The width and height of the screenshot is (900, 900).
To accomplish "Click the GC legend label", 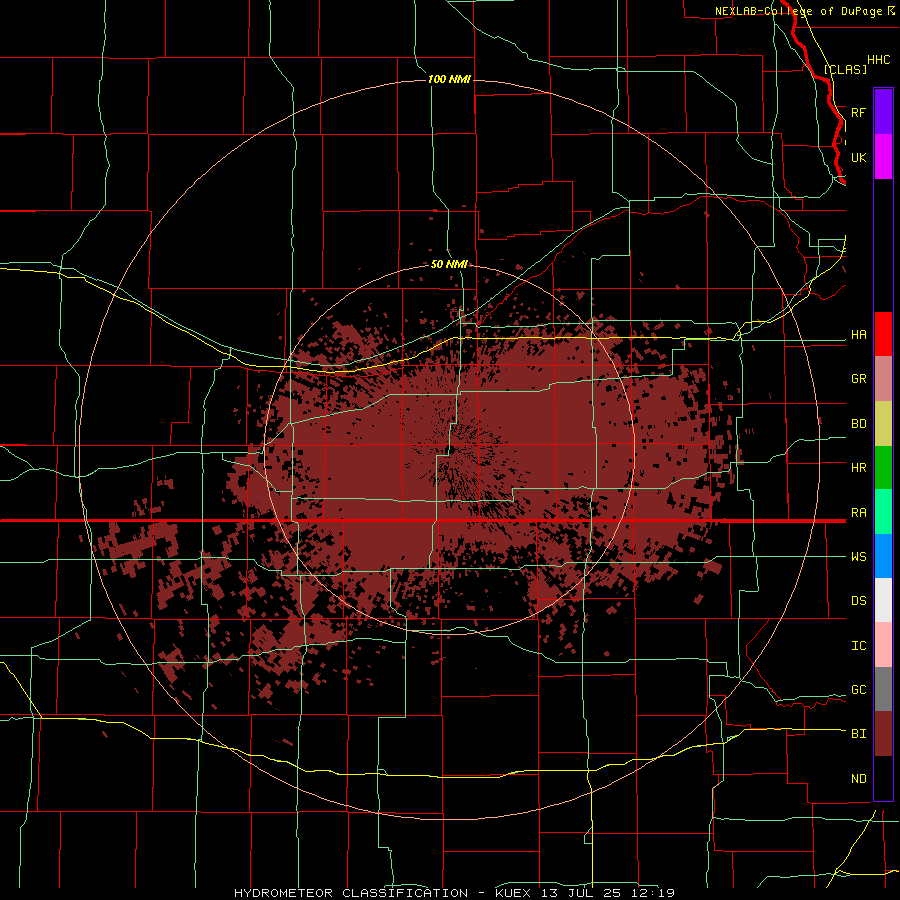I will [859, 690].
